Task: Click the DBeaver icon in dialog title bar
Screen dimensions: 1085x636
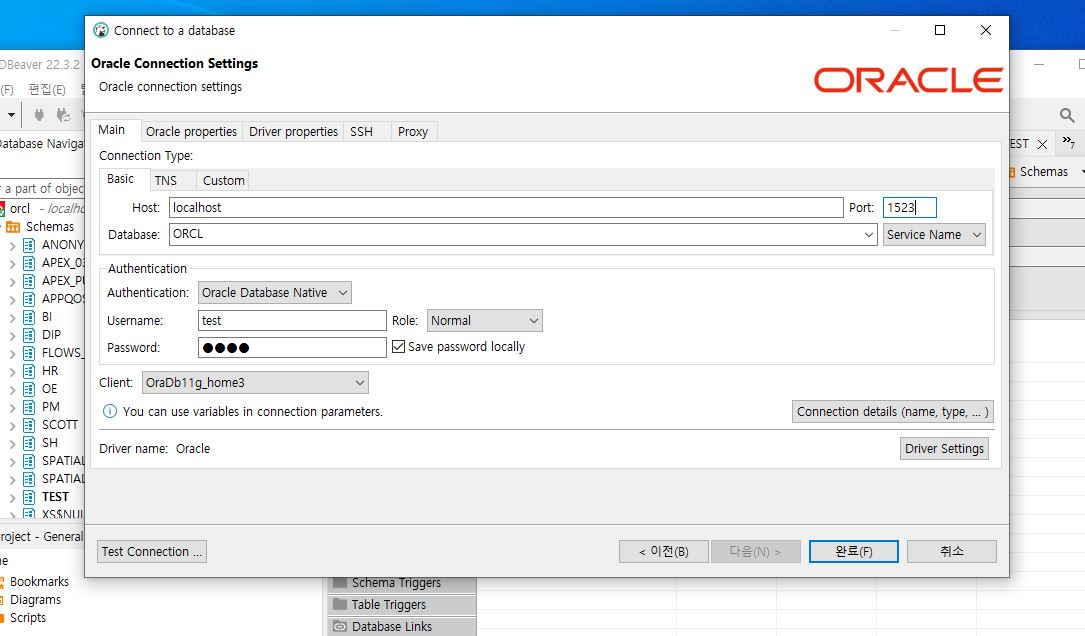Action: pyautogui.click(x=101, y=30)
